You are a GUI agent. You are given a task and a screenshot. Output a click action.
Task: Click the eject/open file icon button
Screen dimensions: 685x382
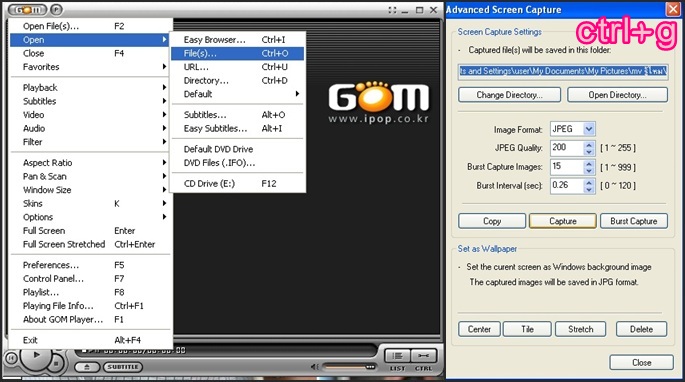(x=87, y=367)
